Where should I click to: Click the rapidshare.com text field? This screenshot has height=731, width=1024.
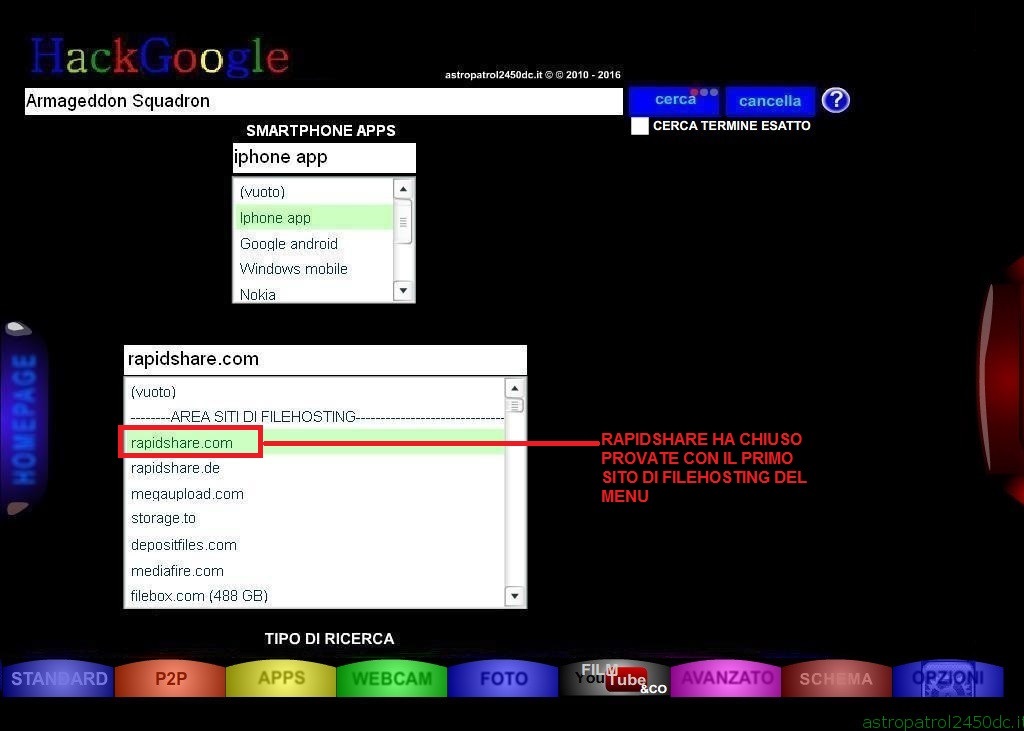click(x=325, y=359)
